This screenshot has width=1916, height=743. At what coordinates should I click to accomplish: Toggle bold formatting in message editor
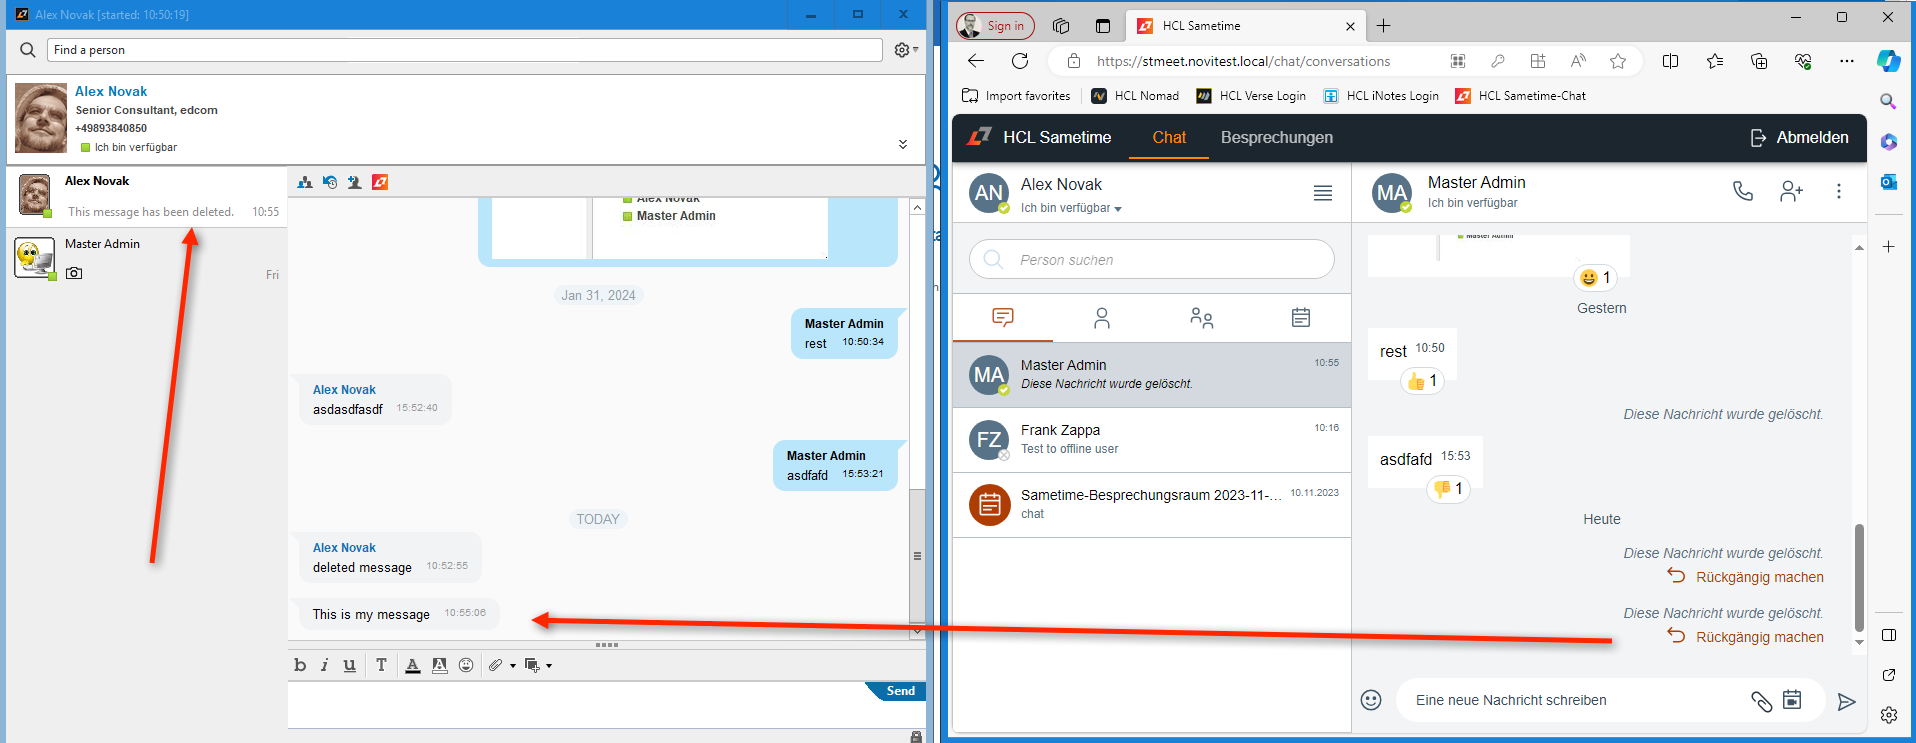coord(300,665)
